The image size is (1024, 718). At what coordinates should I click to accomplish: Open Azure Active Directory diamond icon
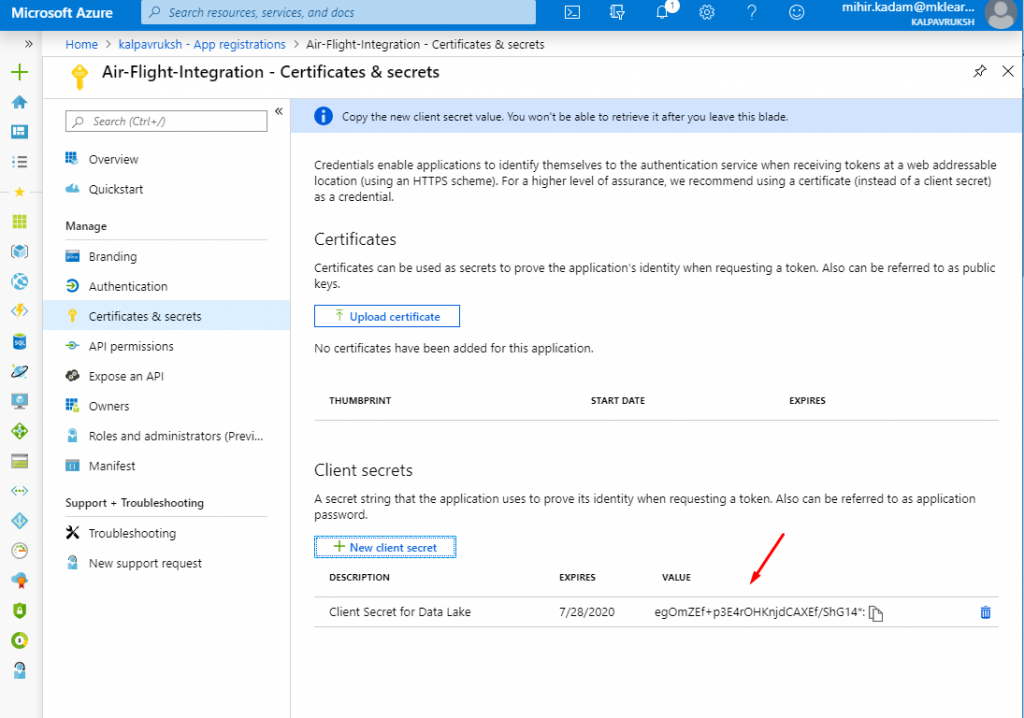(20, 521)
